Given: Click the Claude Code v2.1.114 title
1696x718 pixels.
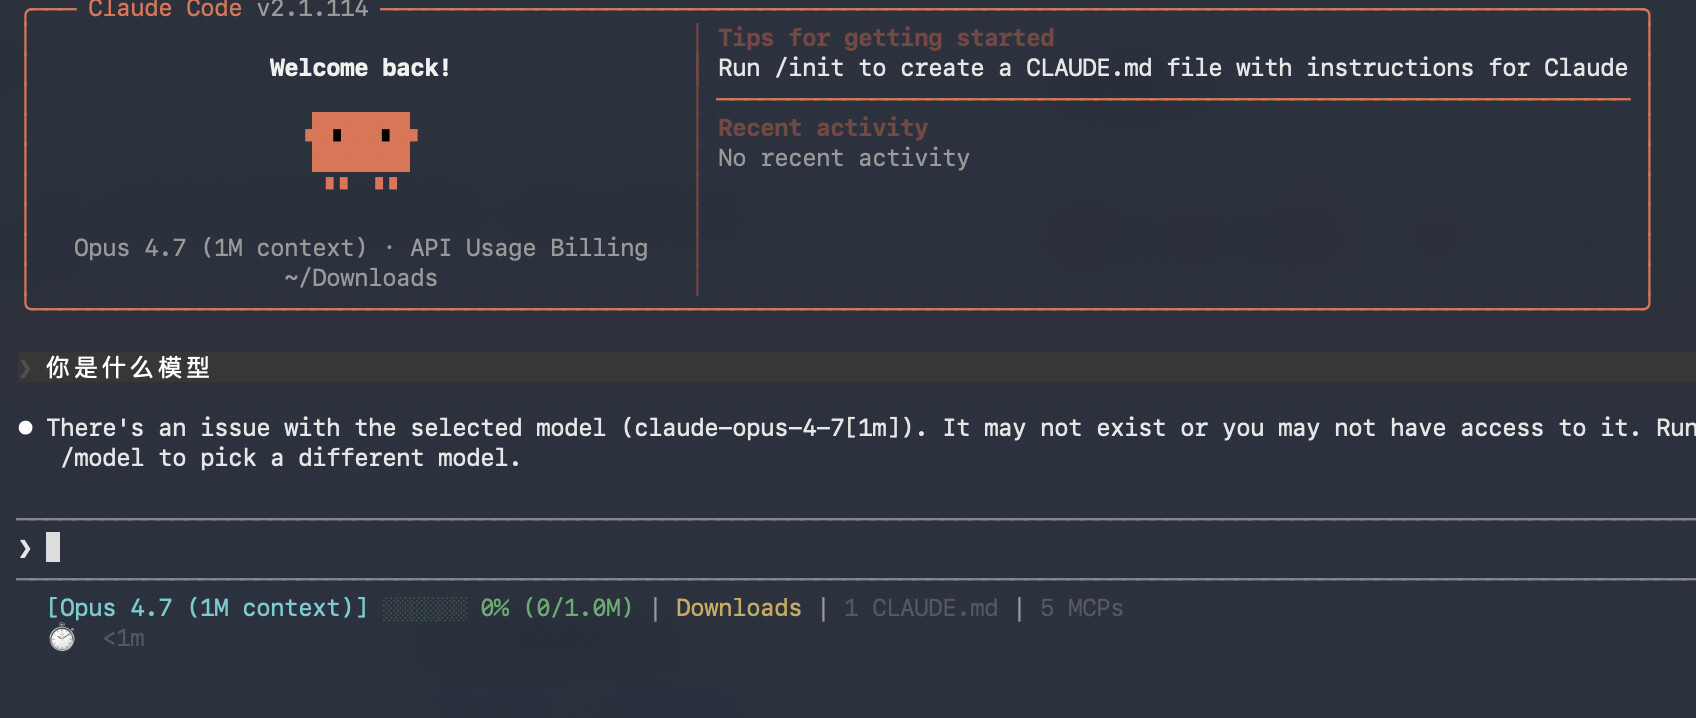Looking at the screenshot, I should (x=228, y=9).
